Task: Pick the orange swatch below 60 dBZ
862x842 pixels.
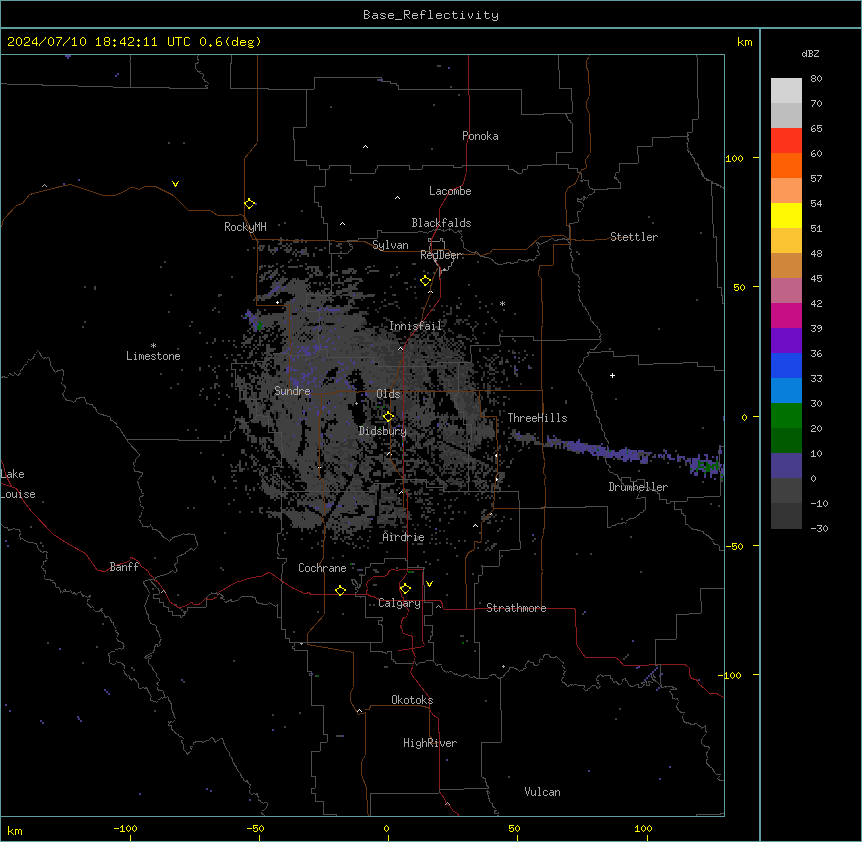Action: pos(786,165)
